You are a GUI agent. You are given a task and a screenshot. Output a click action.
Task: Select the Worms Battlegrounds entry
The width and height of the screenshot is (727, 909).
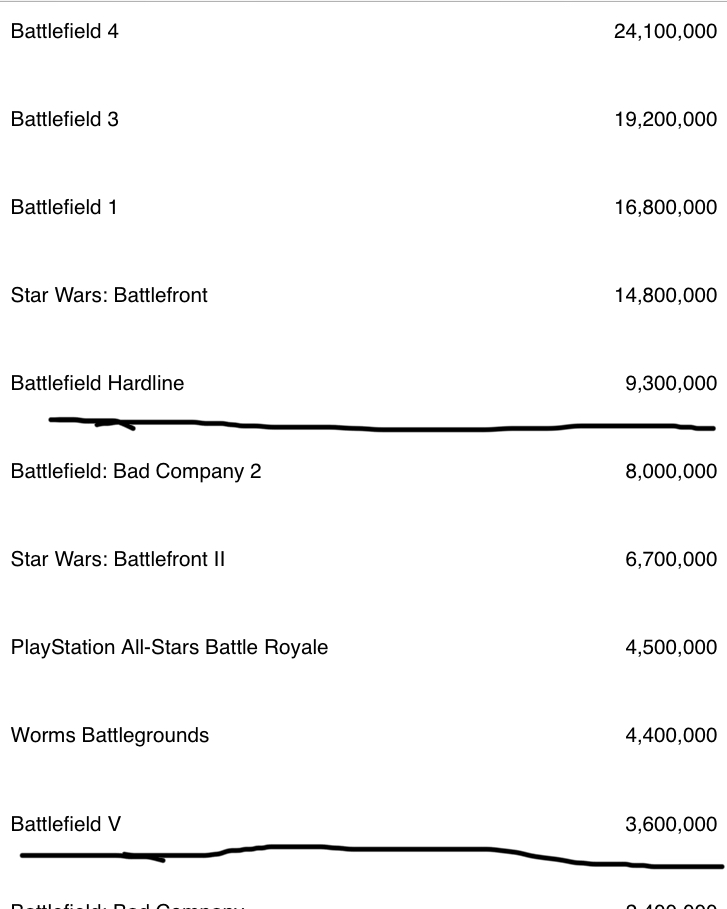(x=110, y=735)
